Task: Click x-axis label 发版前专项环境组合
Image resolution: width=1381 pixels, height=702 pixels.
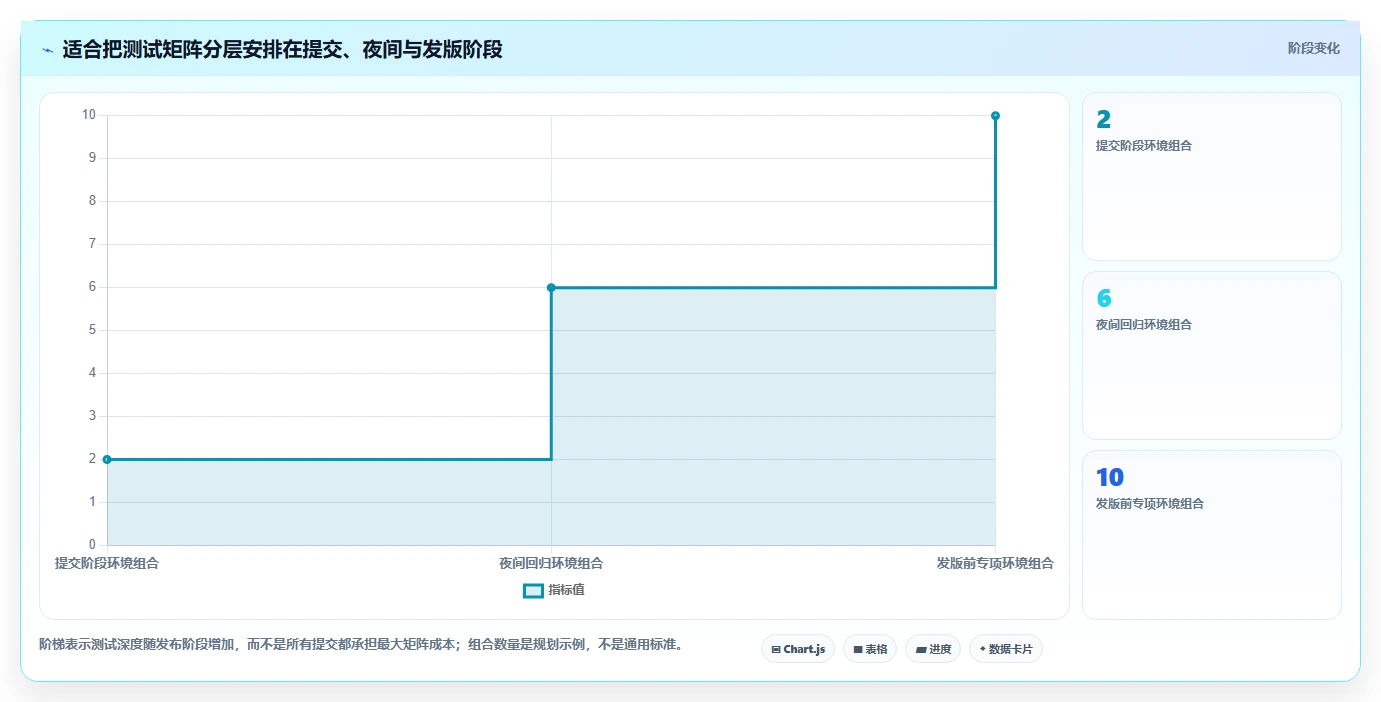Action: coord(995,563)
